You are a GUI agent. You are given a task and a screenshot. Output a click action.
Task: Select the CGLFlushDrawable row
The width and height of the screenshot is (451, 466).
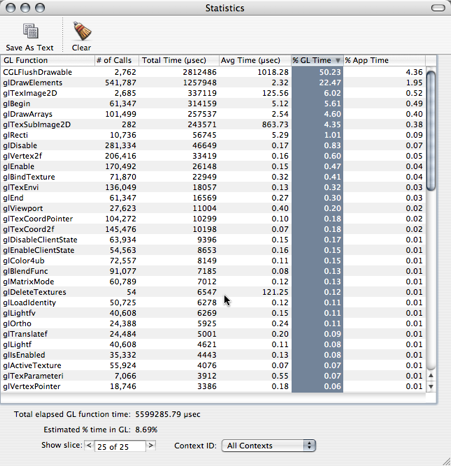(213, 72)
